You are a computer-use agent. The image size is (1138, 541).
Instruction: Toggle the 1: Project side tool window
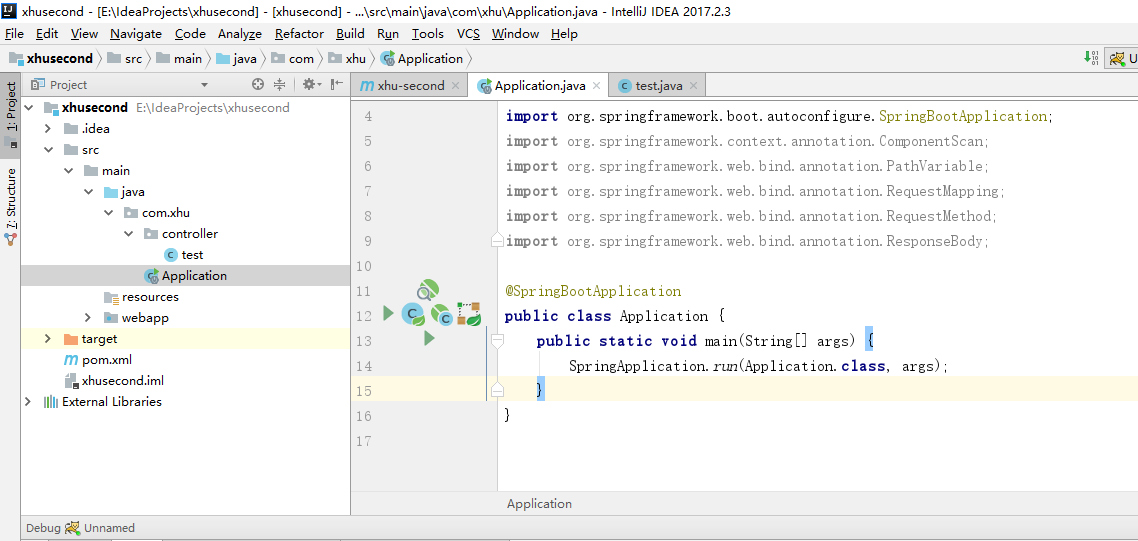tap(11, 115)
